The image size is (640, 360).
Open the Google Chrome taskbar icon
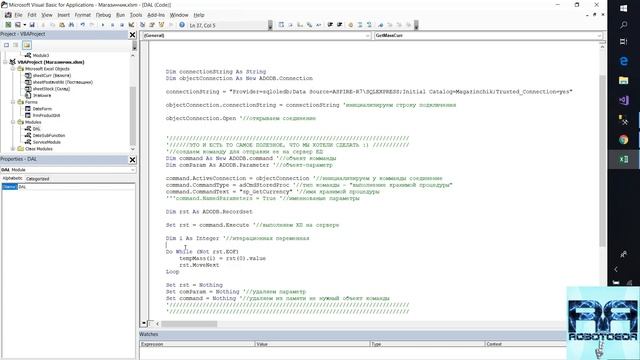click(x=623, y=140)
